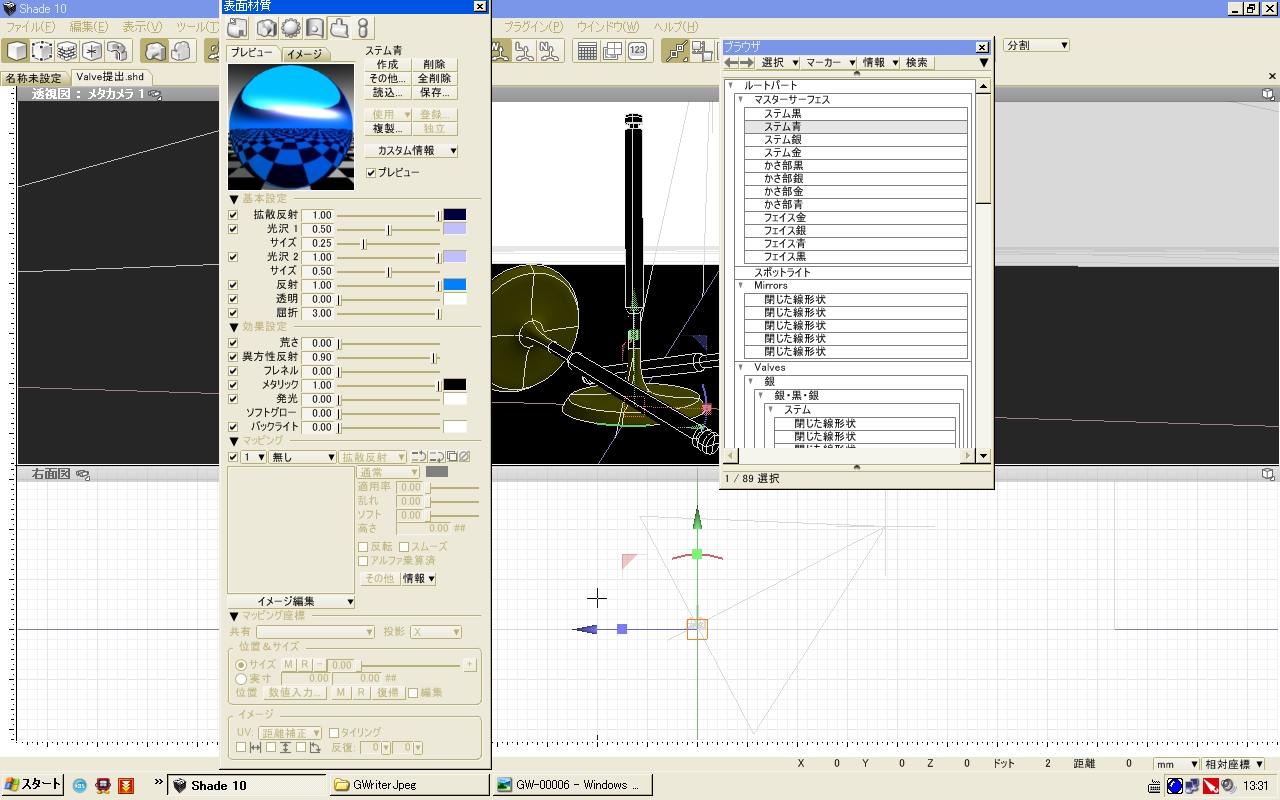This screenshot has width=1280, height=800.
Task: Click the blue 反射 color swatch
Action: 454,285
